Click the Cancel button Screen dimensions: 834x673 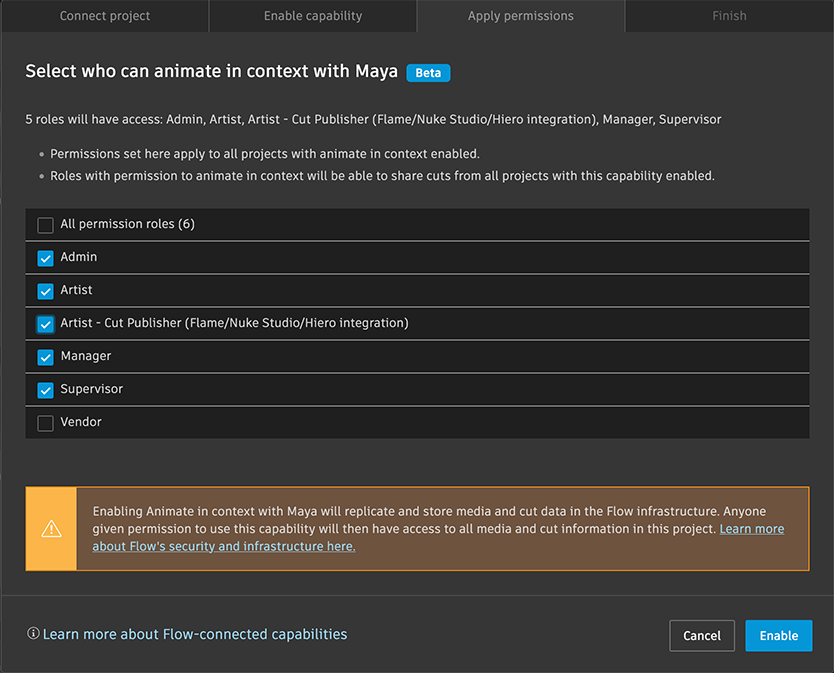702,636
